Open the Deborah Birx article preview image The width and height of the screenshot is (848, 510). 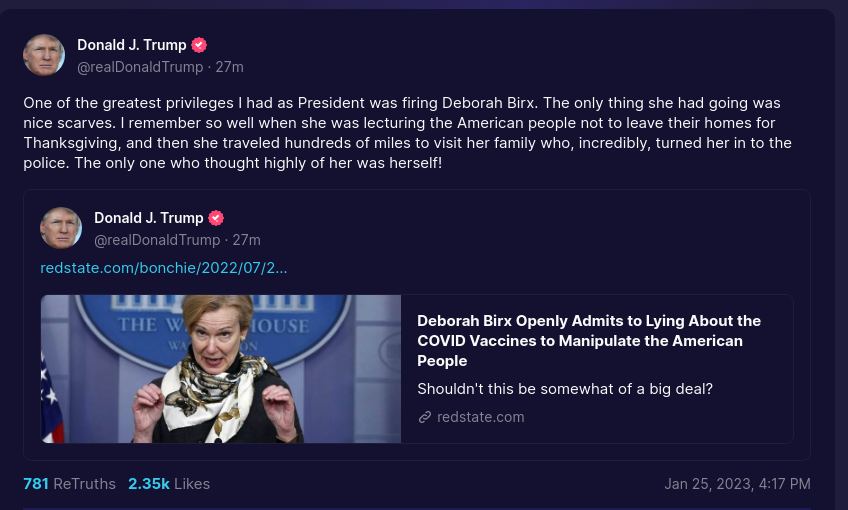pos(221,369)
